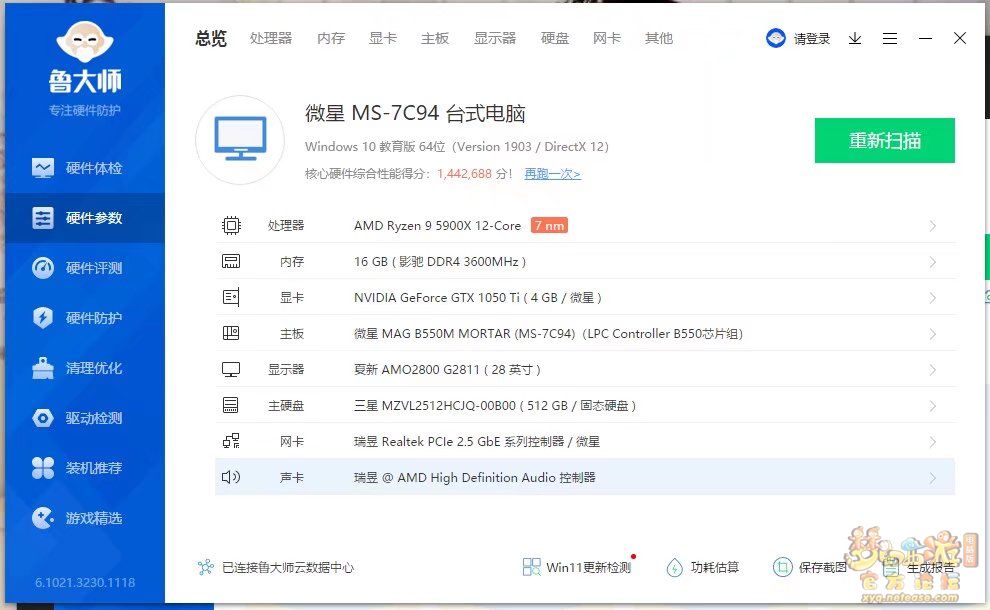Image resolution: width=990 pixels, height=610 pixels.
Task: Expand the 声卡 row chevron
Action: 933,478
